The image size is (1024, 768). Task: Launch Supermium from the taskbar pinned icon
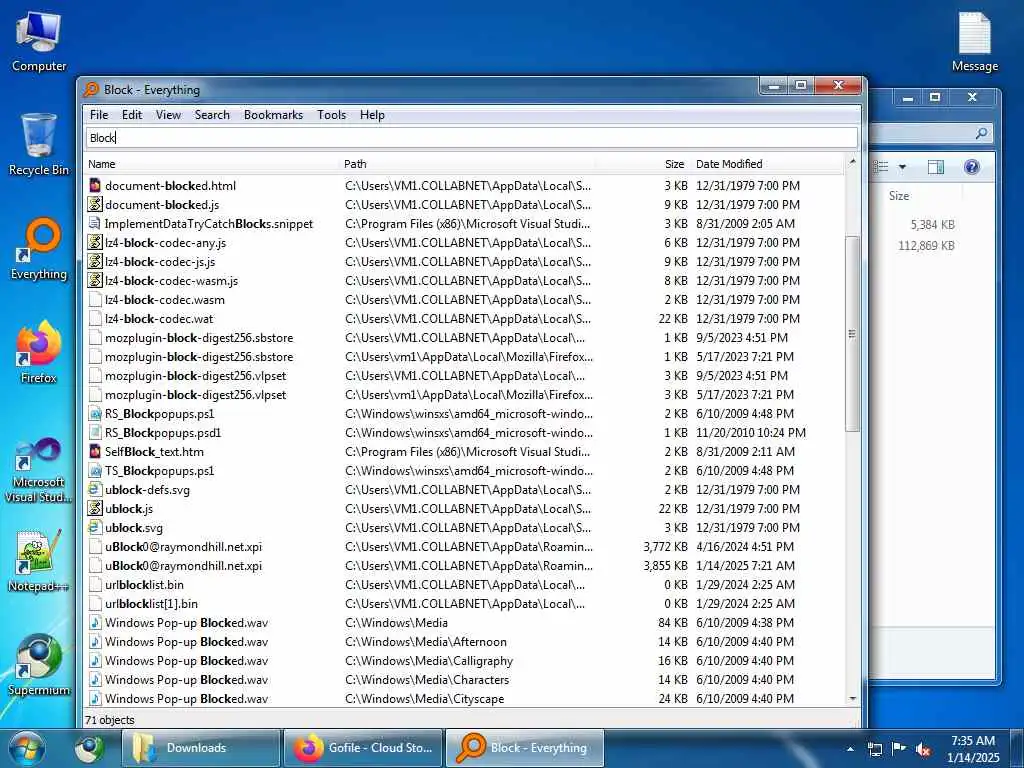click(89, 748)
